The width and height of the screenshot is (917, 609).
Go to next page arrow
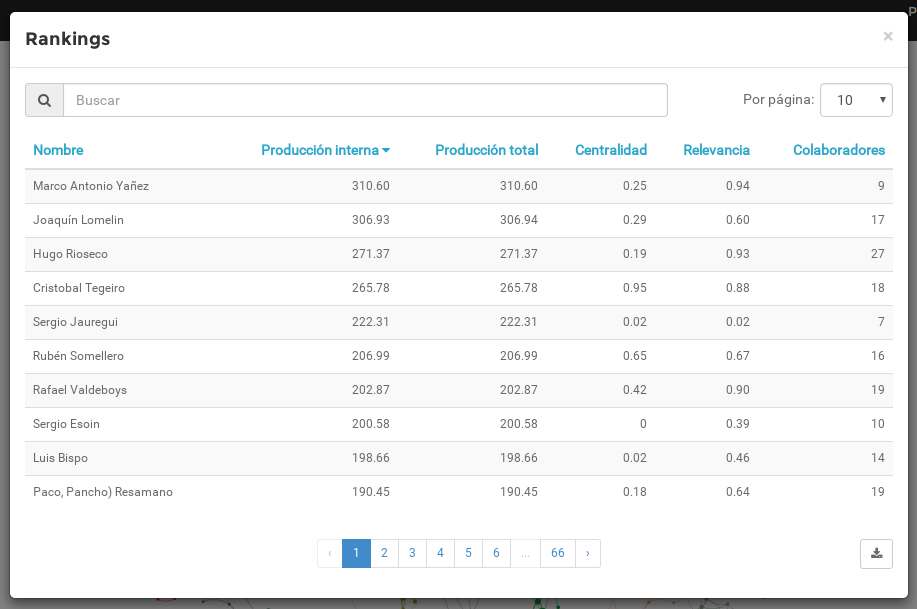(587, 553)
